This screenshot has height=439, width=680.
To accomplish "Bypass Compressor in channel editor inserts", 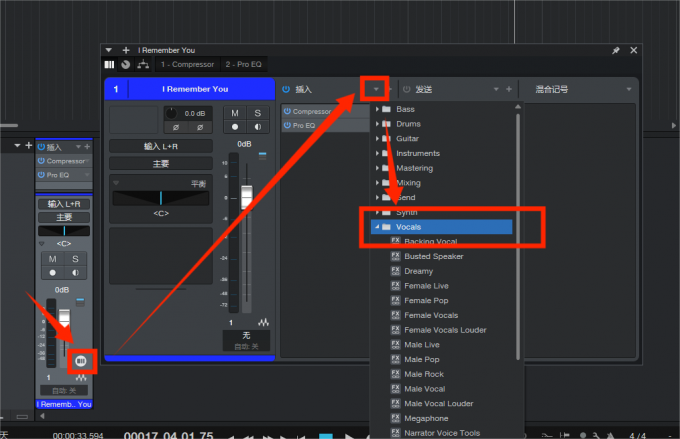I will [287, 111].
